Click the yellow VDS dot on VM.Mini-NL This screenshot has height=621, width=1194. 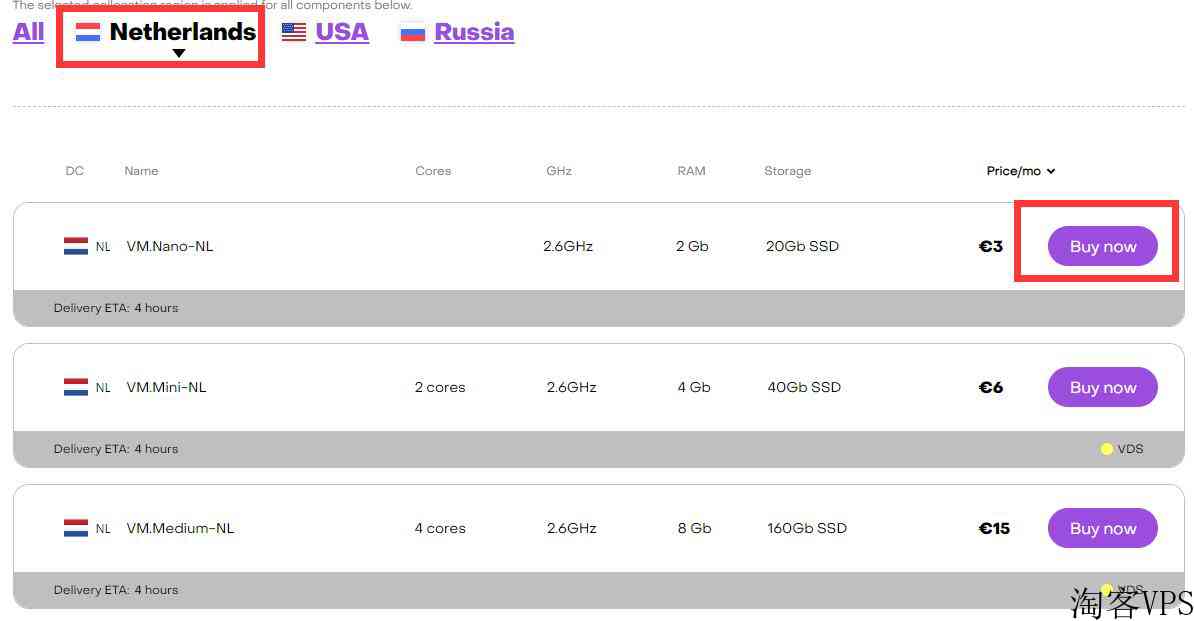click(x=1107, y=449)
